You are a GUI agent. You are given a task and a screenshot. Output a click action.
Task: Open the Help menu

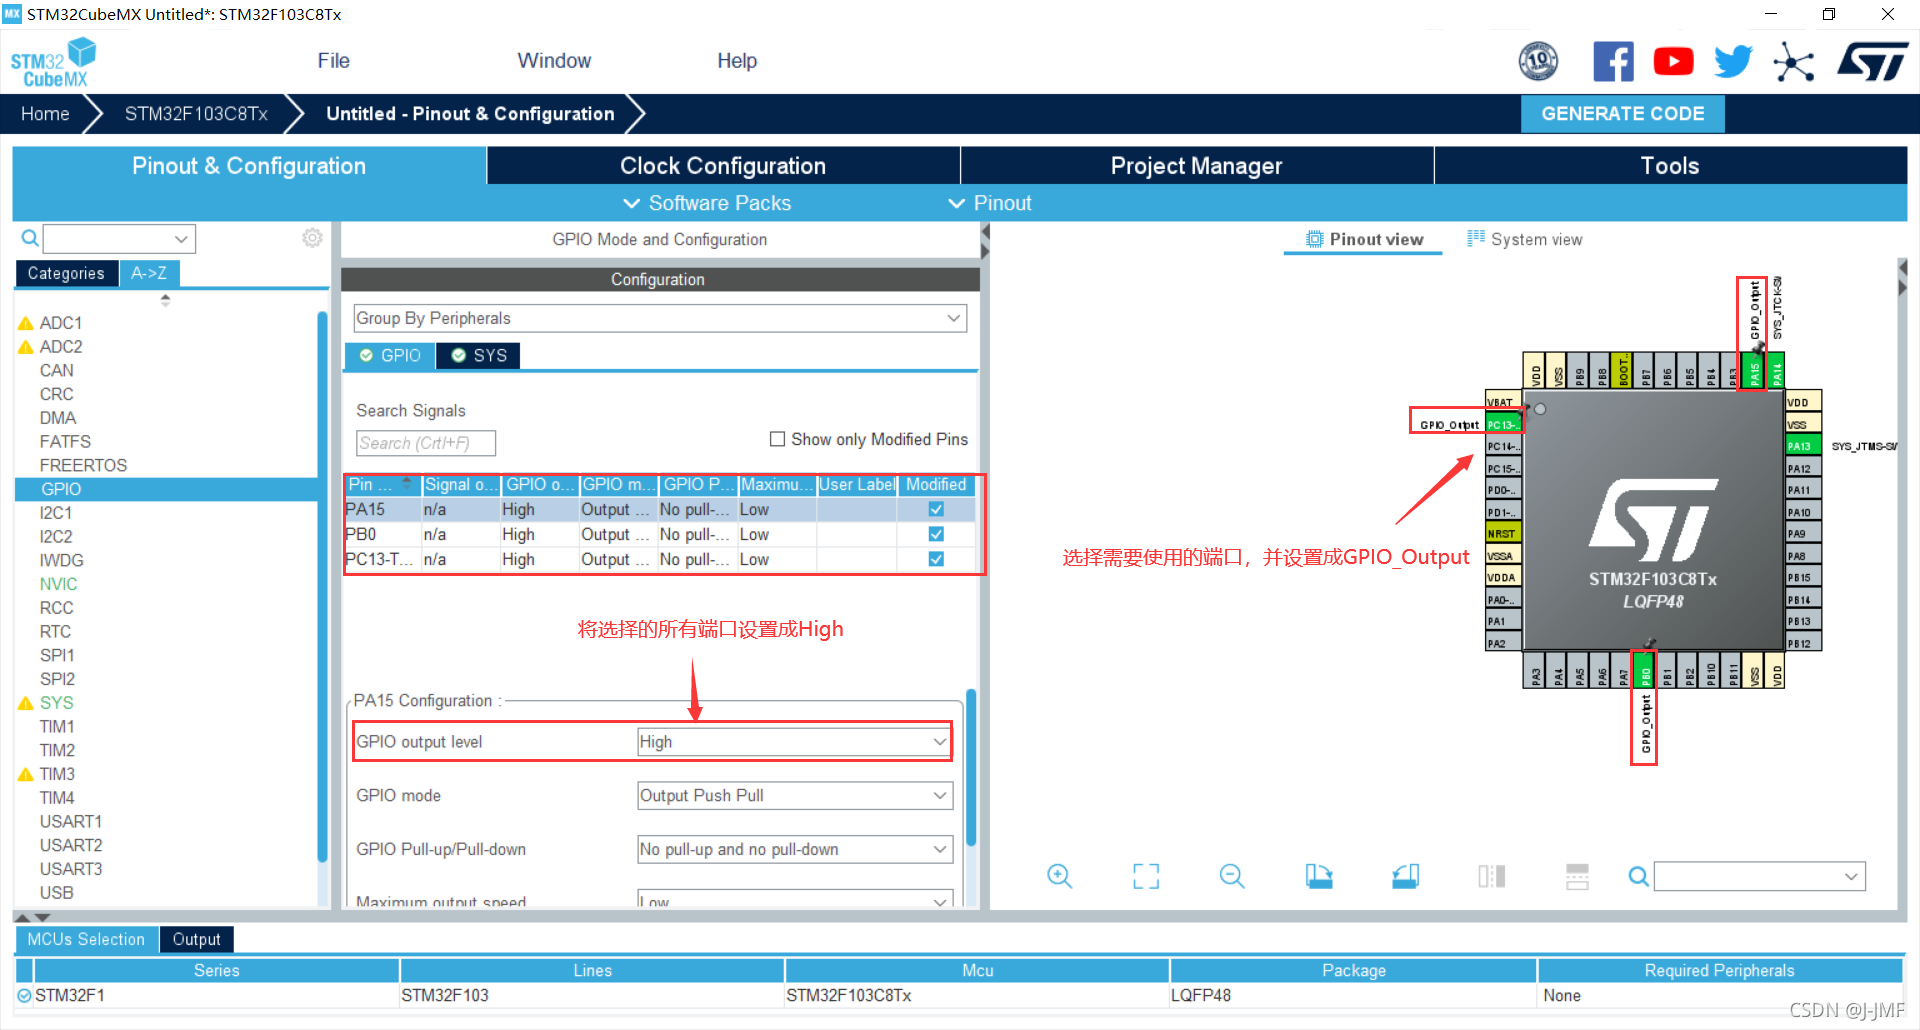click(737, 61)
